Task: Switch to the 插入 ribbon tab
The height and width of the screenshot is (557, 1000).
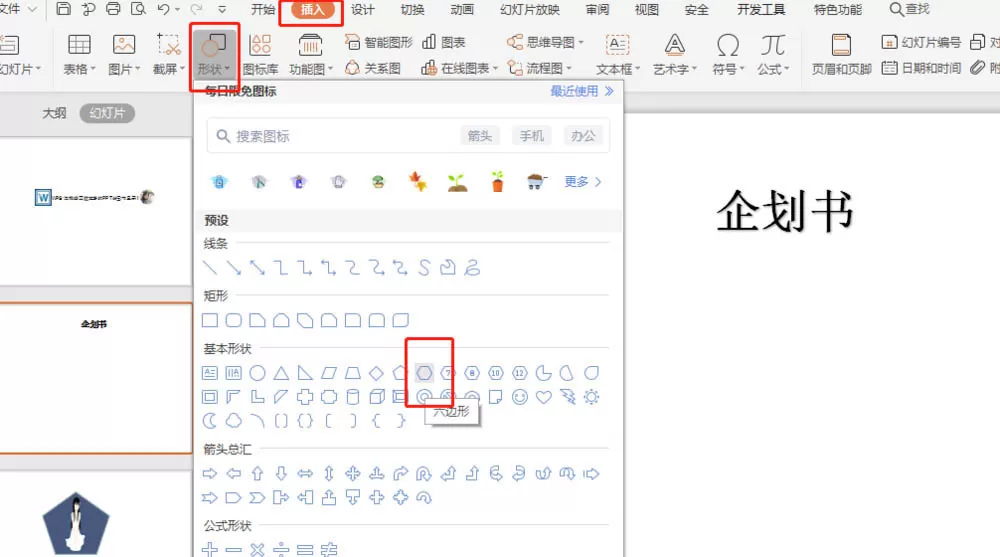Action: (312, 10)
